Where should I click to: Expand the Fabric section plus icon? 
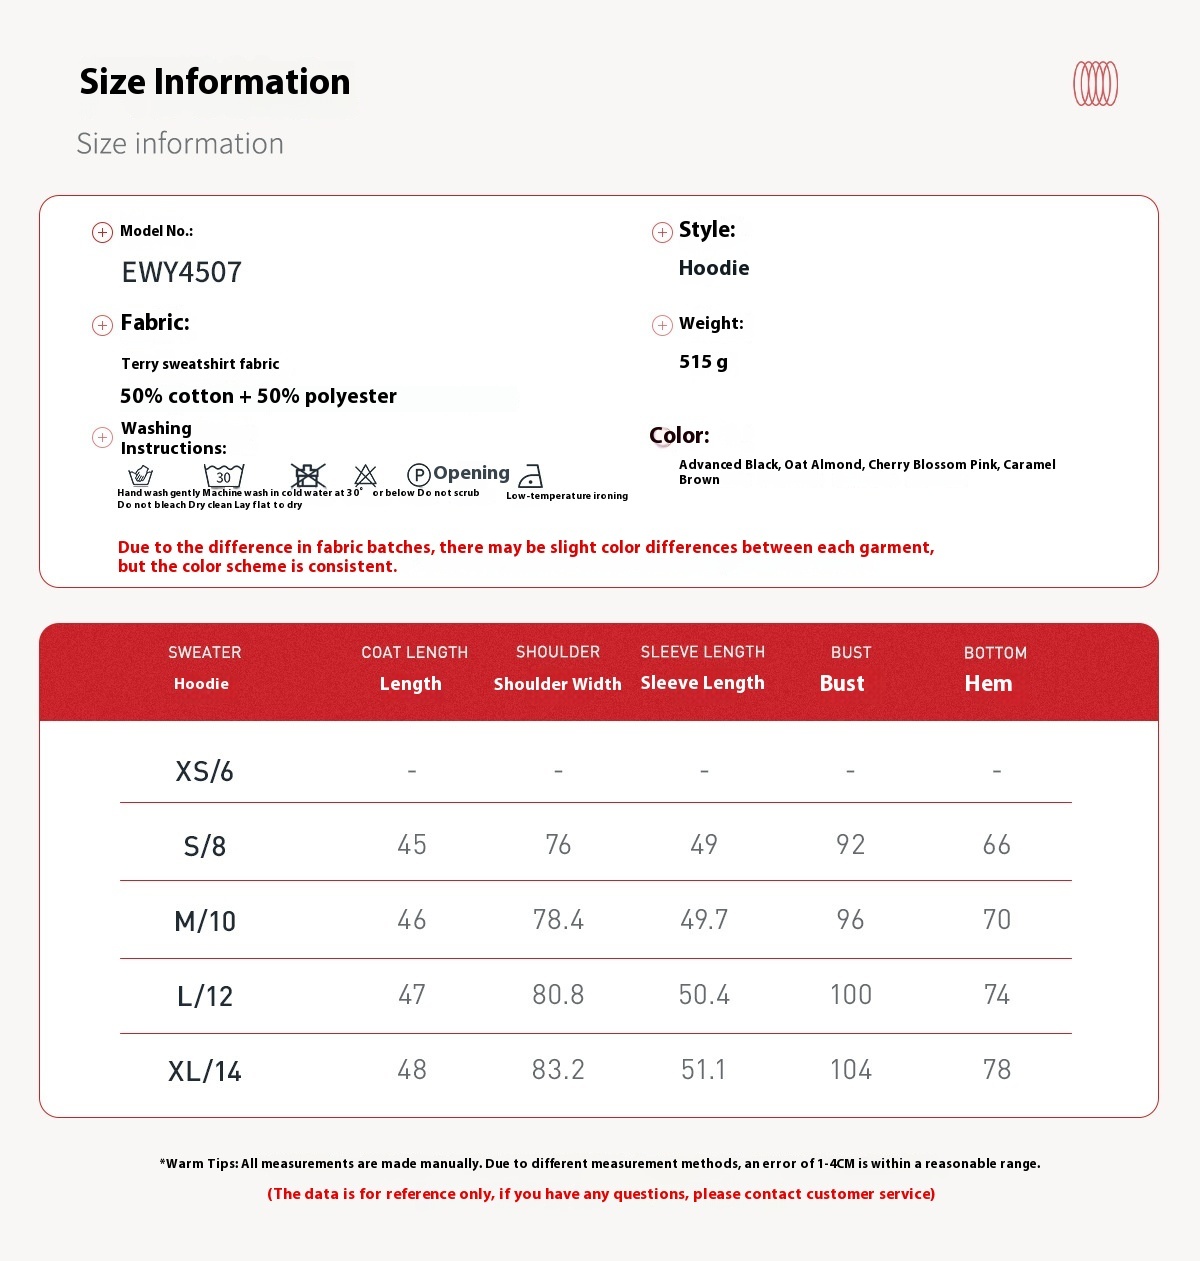pos(102,325)
